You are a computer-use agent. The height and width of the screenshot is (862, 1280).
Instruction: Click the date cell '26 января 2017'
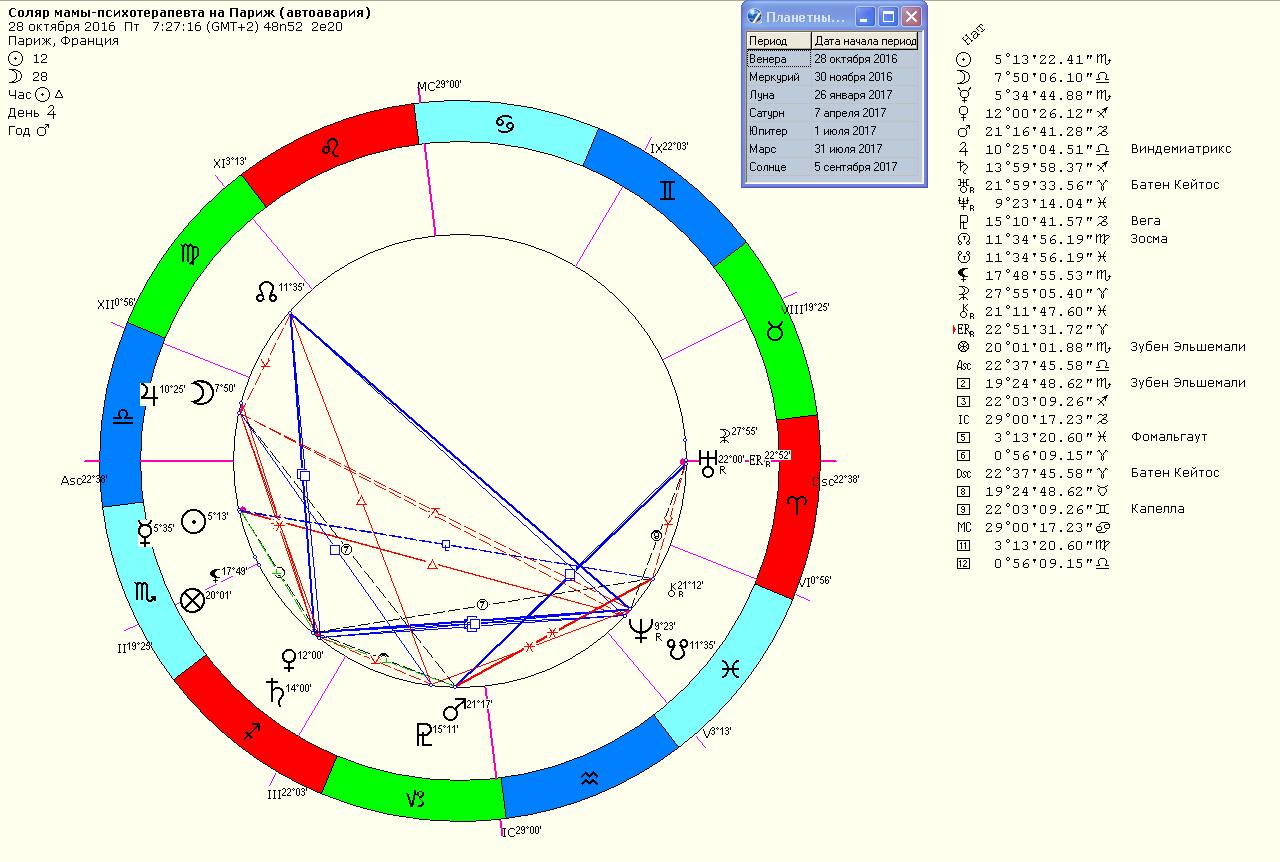pyautogui.click(x=865, y=95)
